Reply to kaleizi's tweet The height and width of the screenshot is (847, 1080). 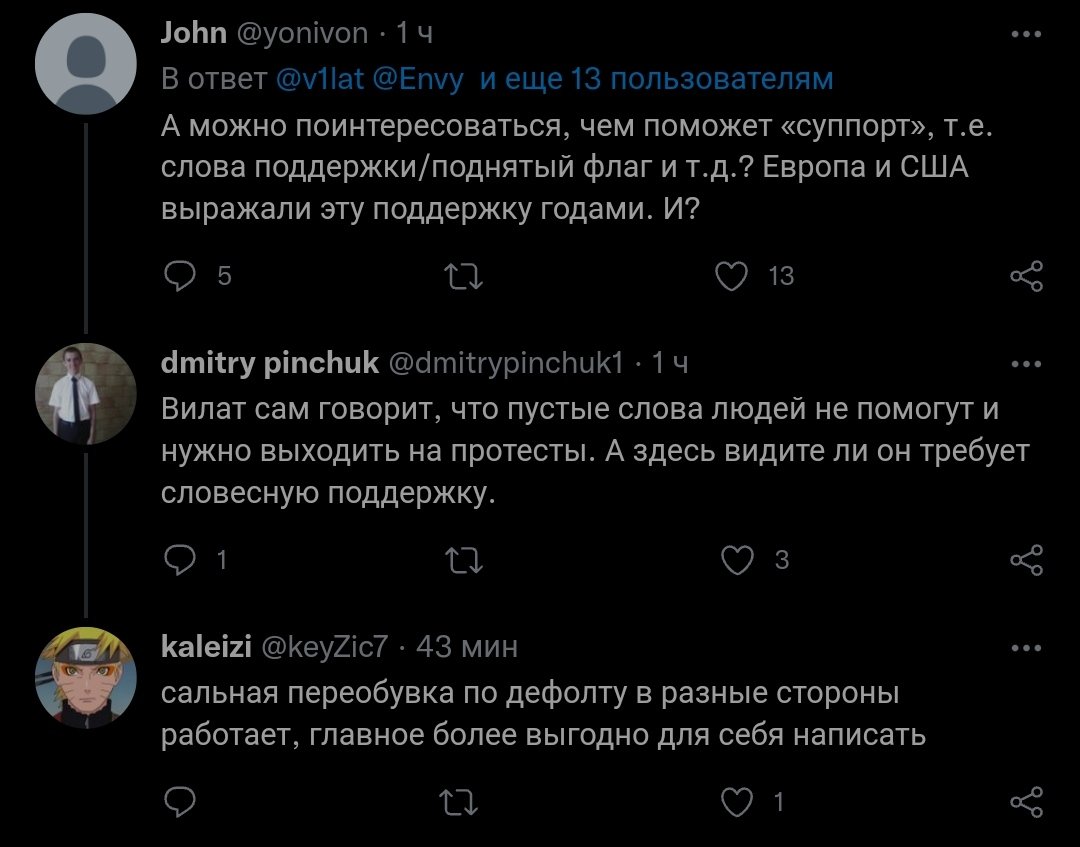click(179, 801)
